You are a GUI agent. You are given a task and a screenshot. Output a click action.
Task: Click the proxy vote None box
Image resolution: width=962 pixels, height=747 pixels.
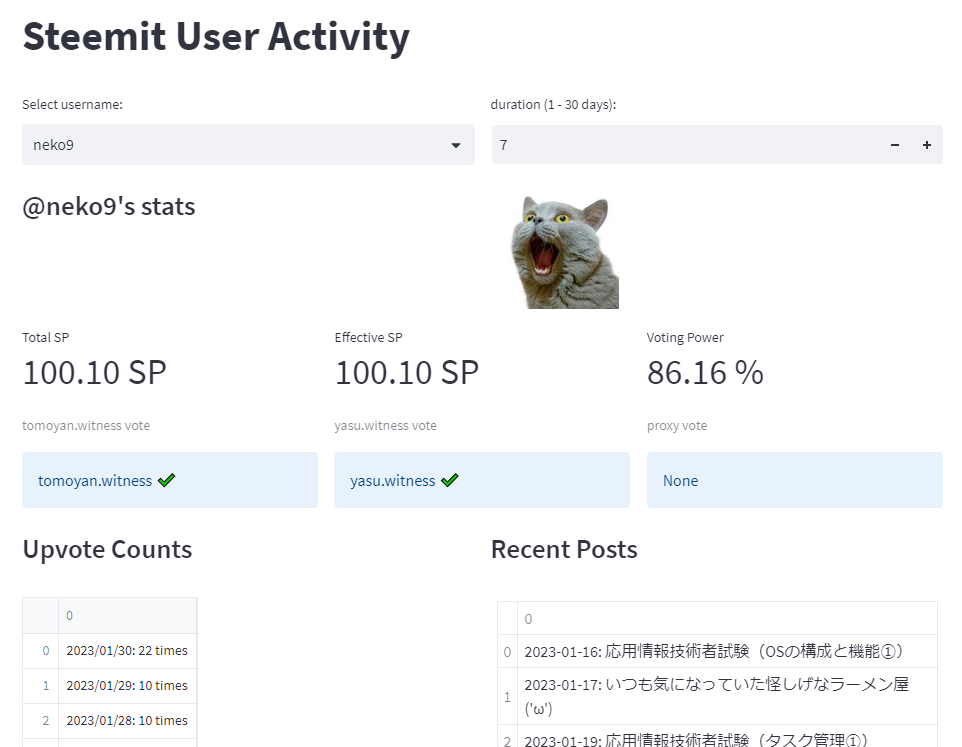[x=794, y=480]
